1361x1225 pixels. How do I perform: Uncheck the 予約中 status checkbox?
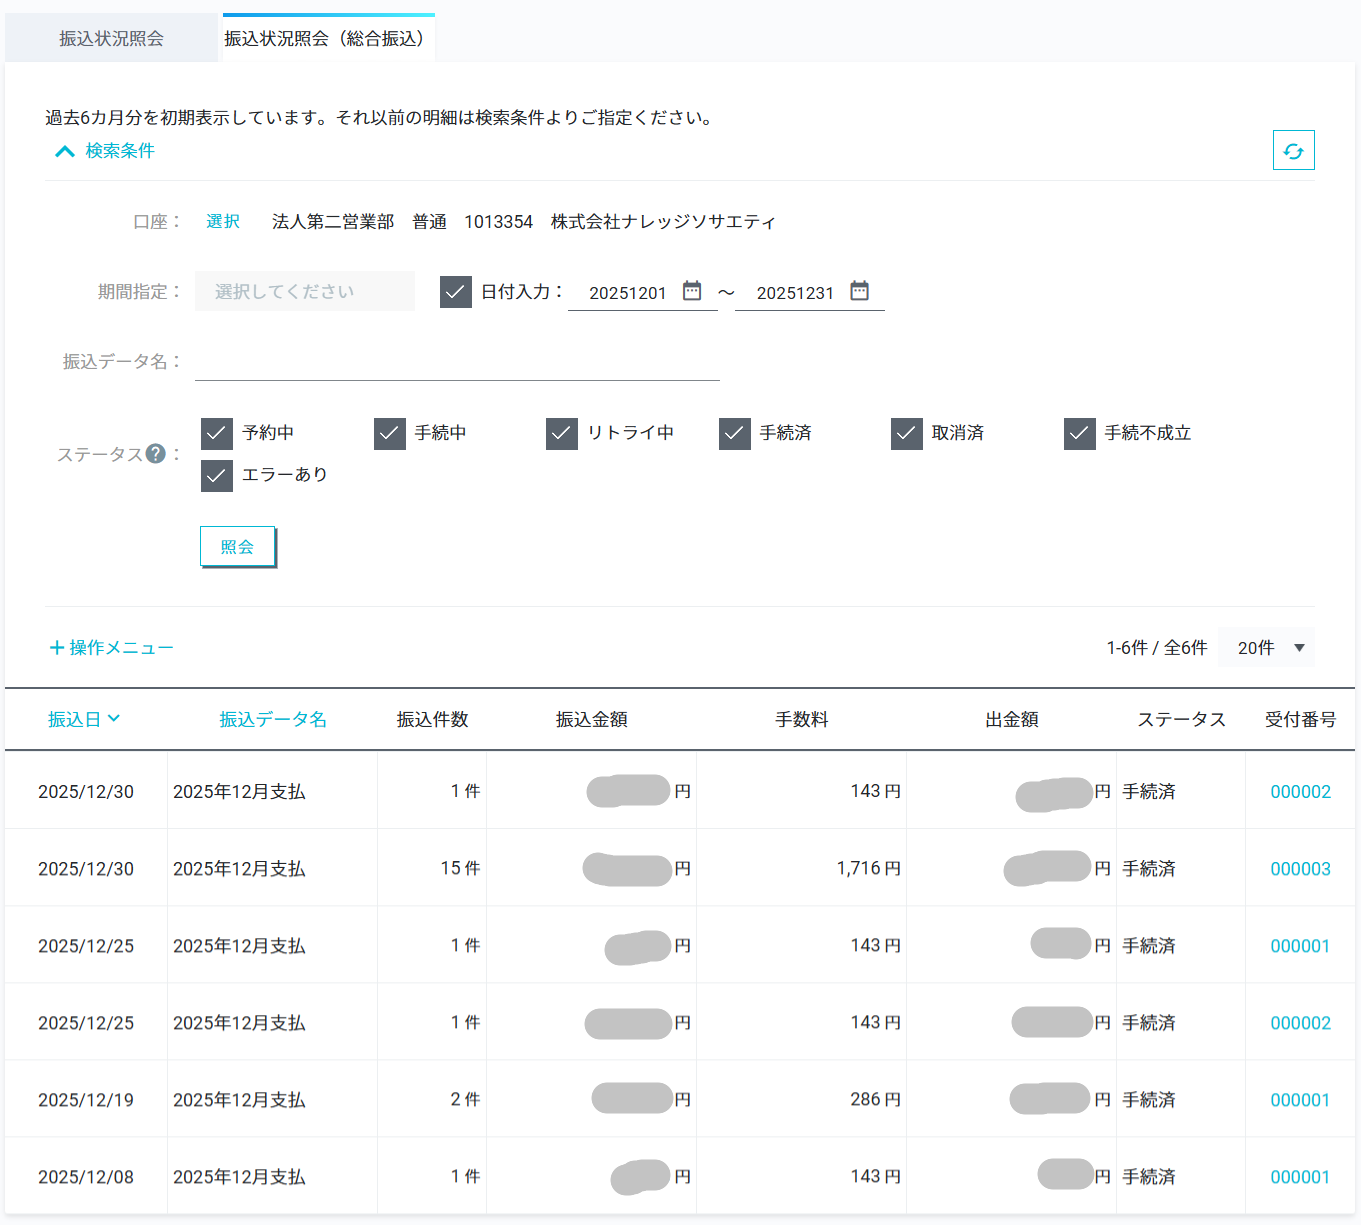(217, 434)
